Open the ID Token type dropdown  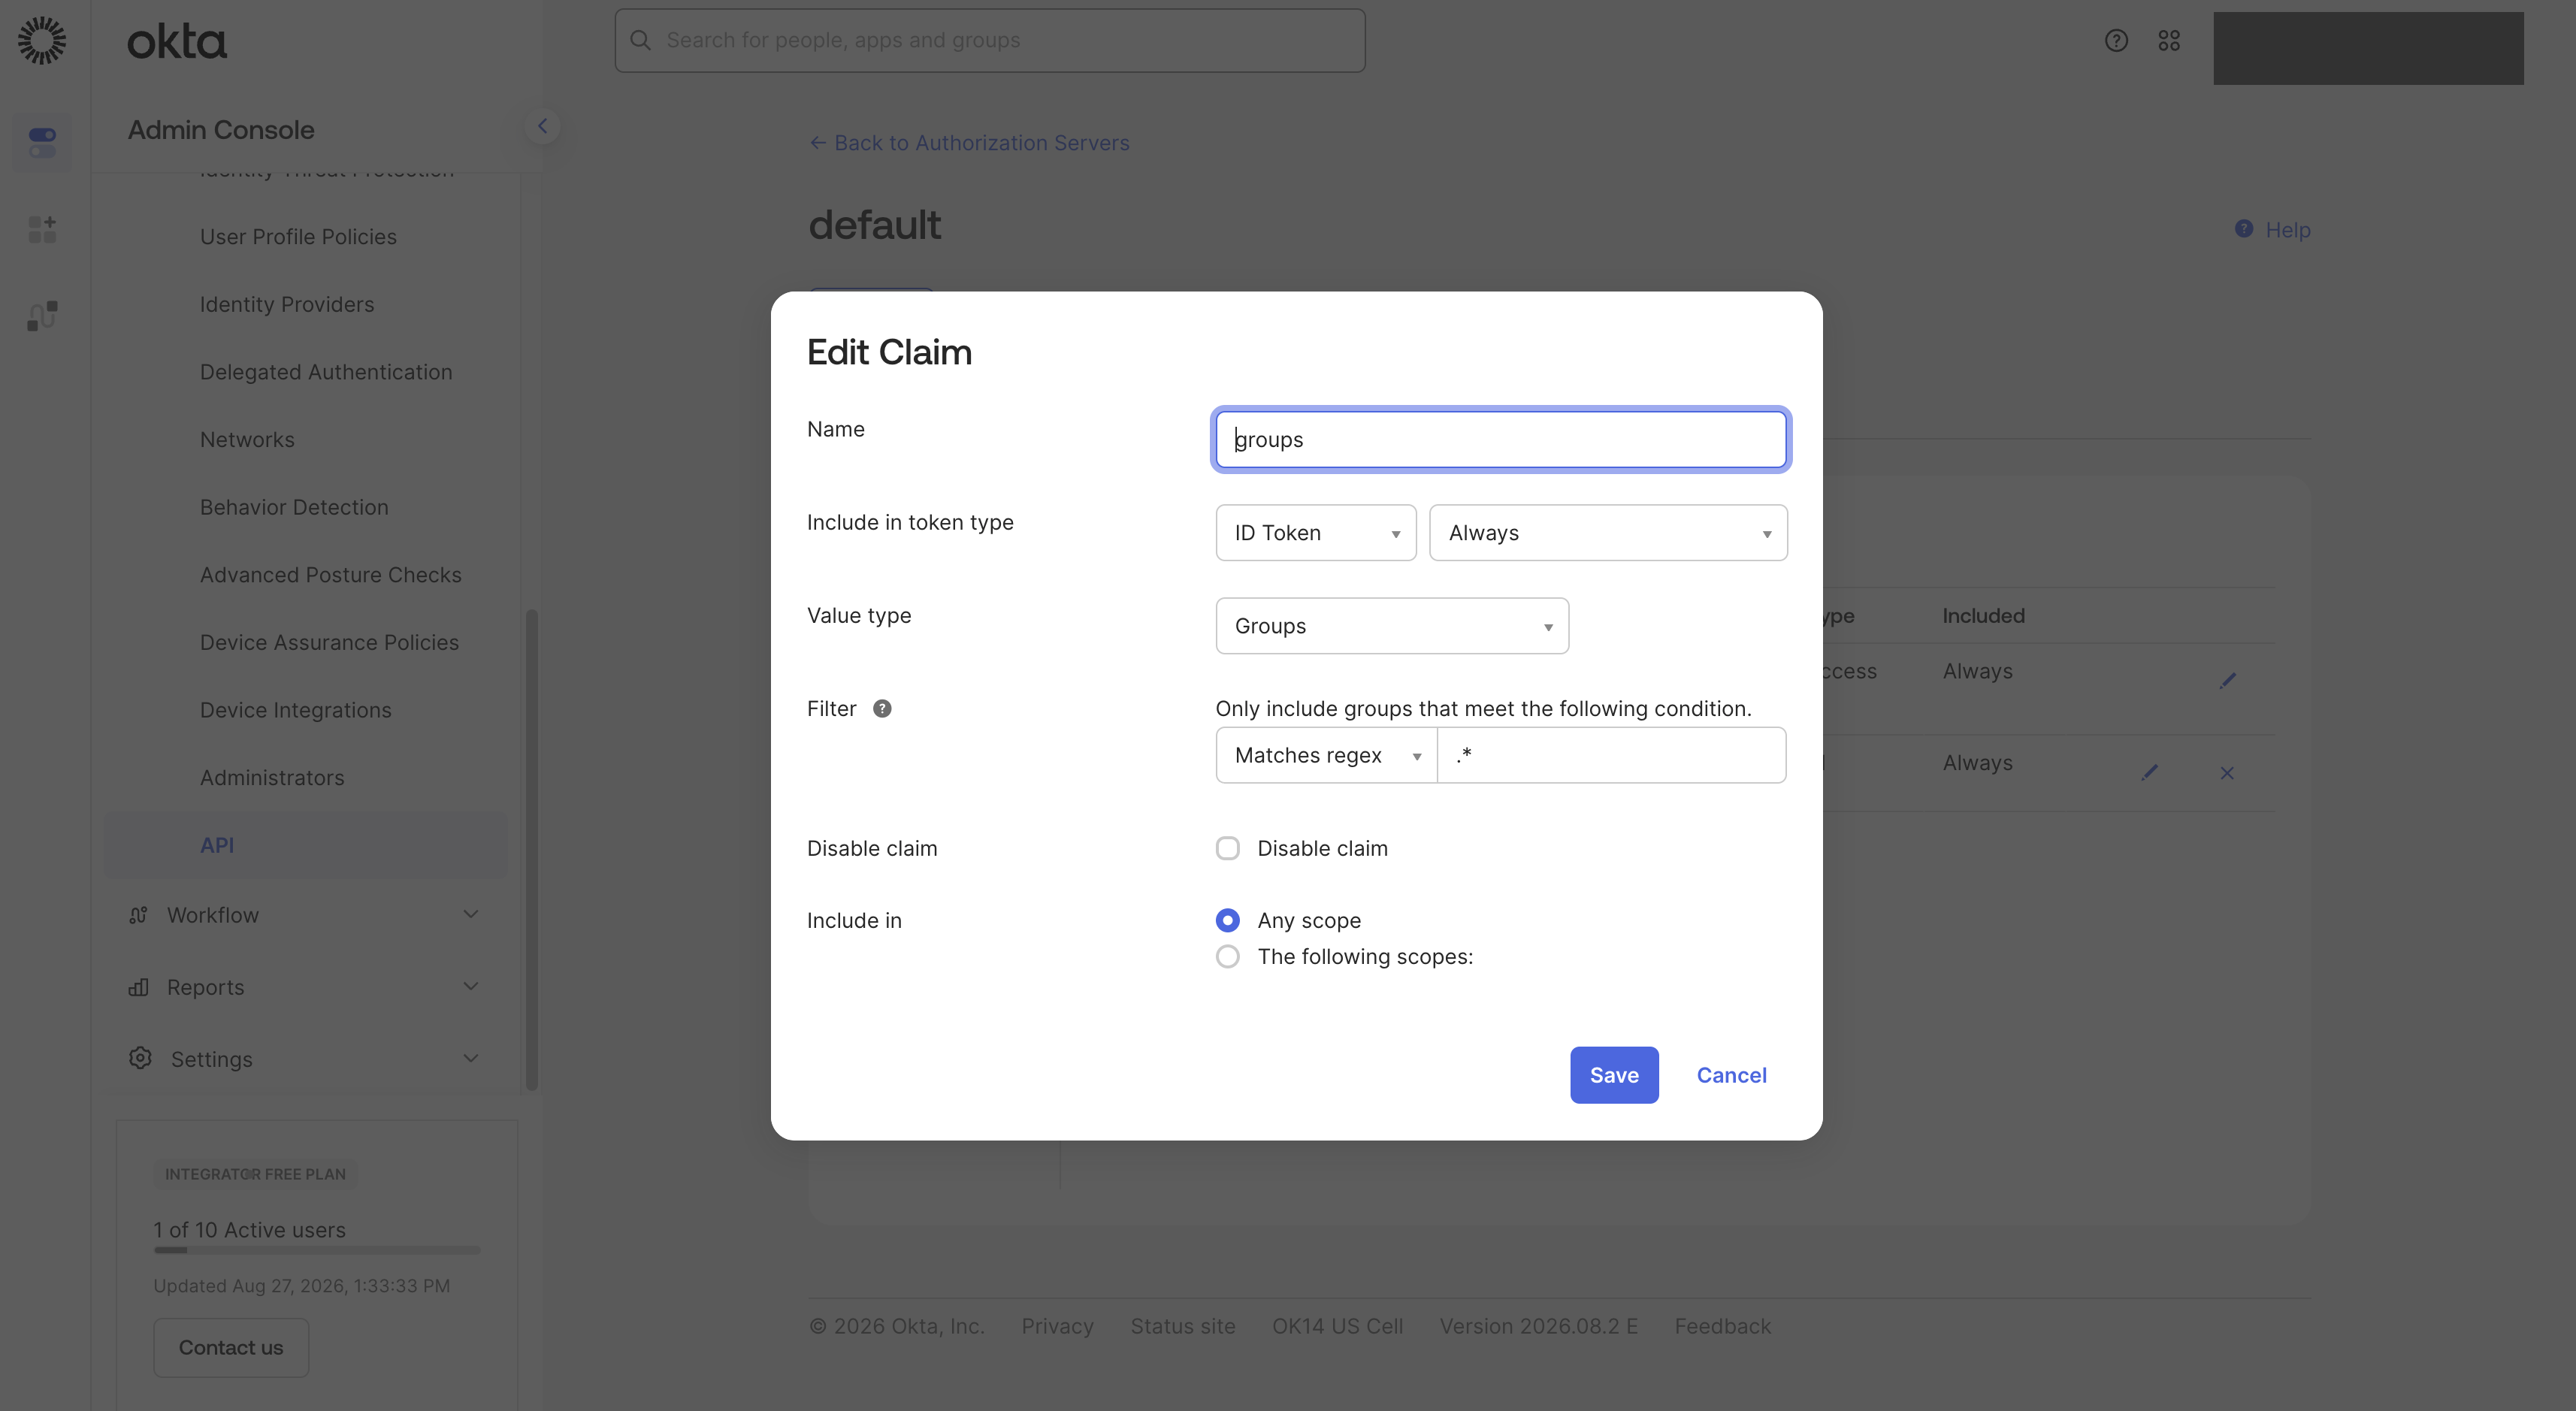1315,533
